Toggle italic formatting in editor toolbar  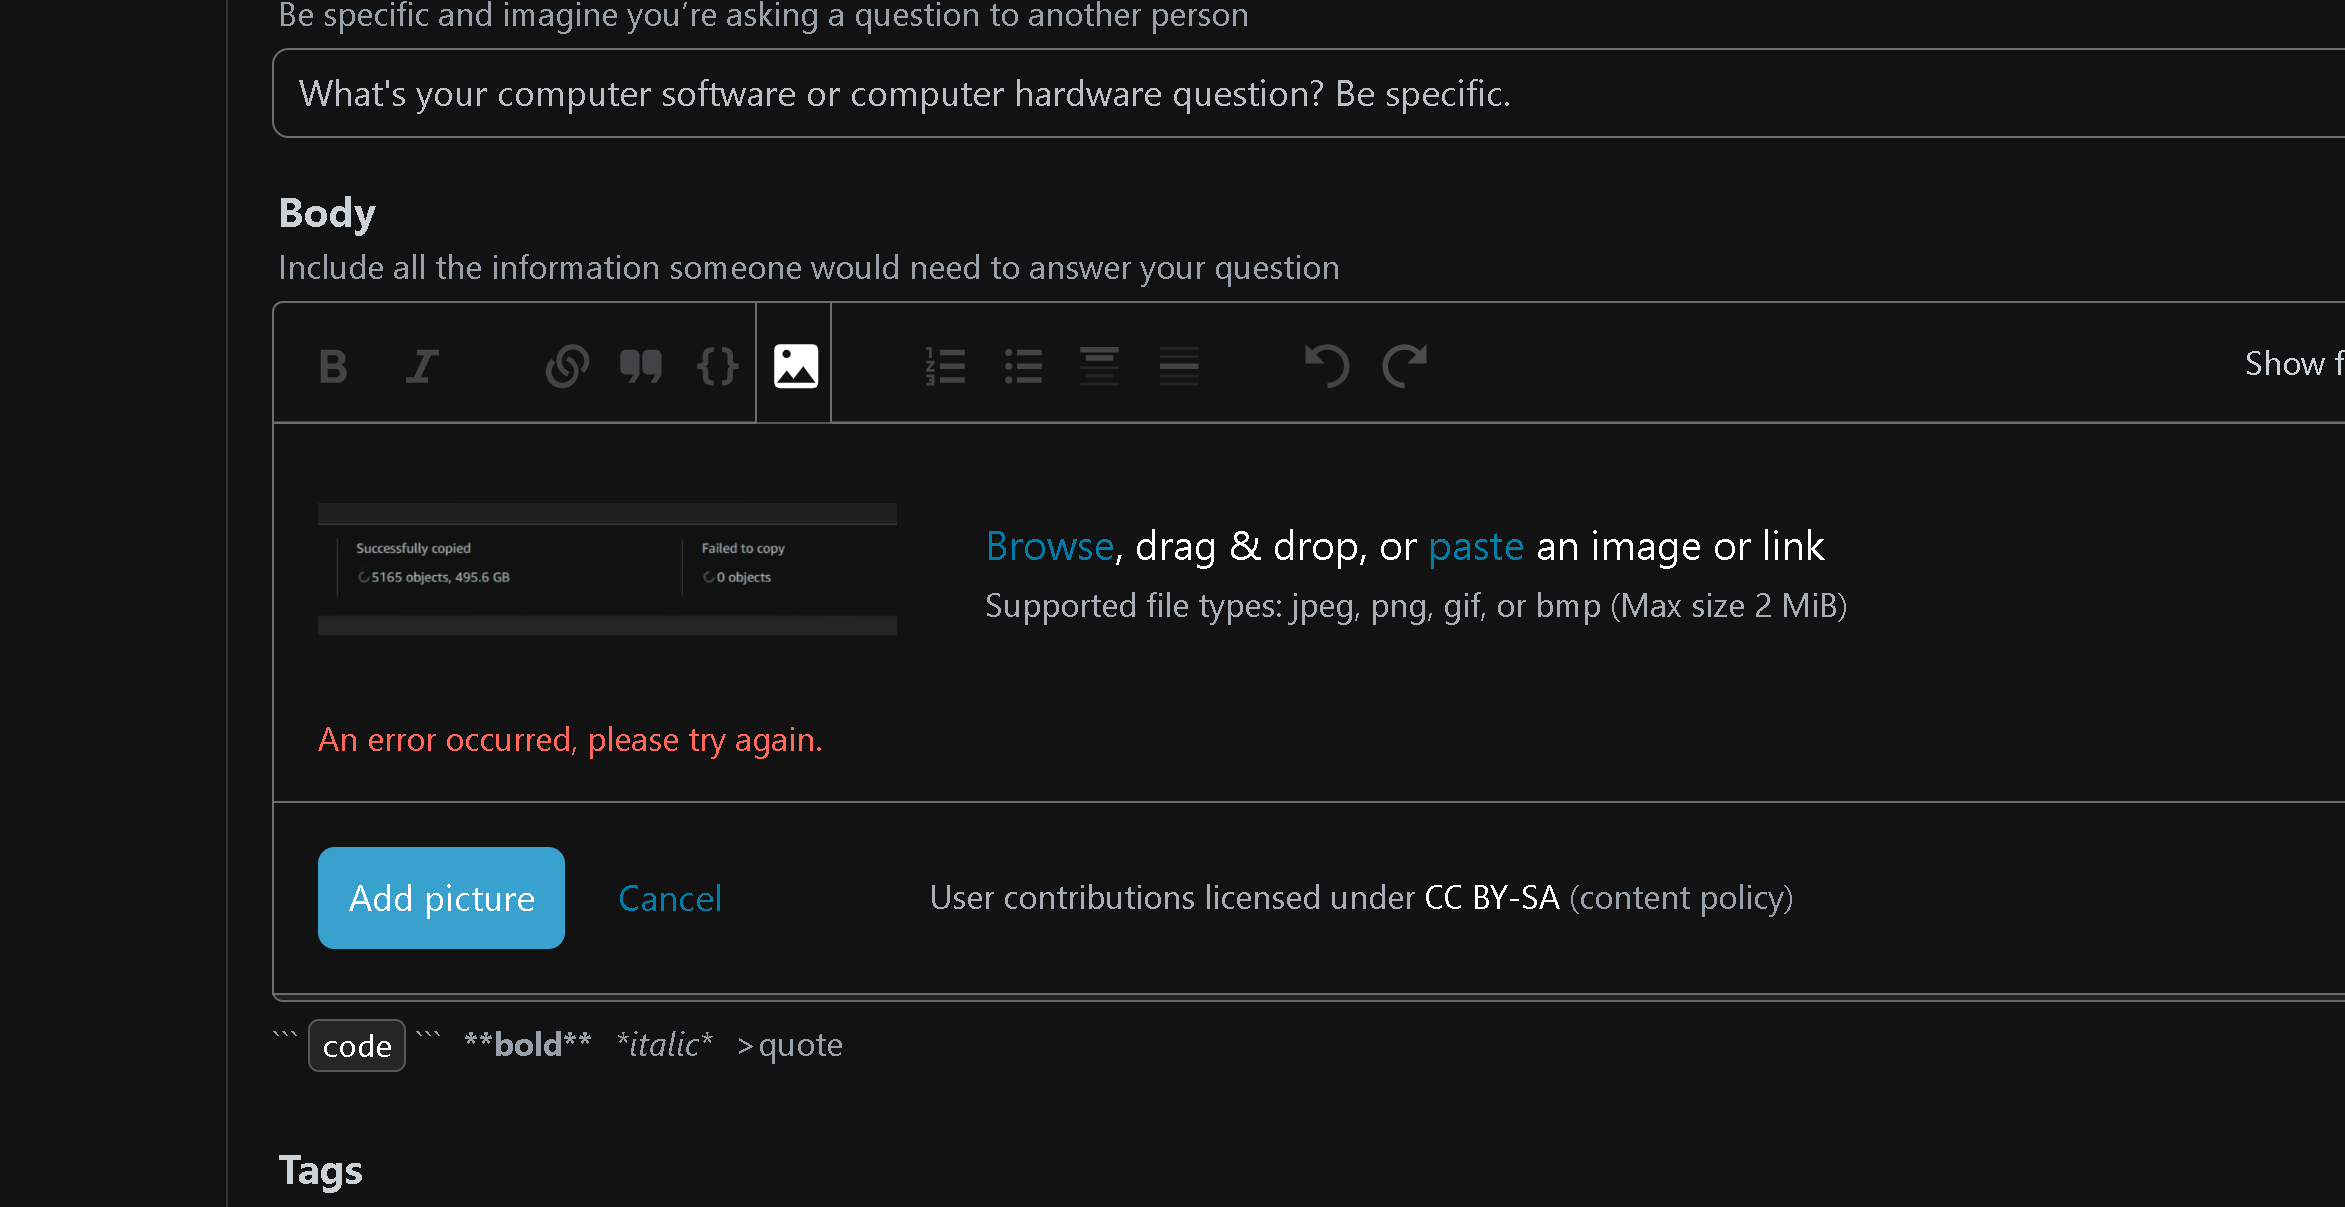[x=422, y=366]
